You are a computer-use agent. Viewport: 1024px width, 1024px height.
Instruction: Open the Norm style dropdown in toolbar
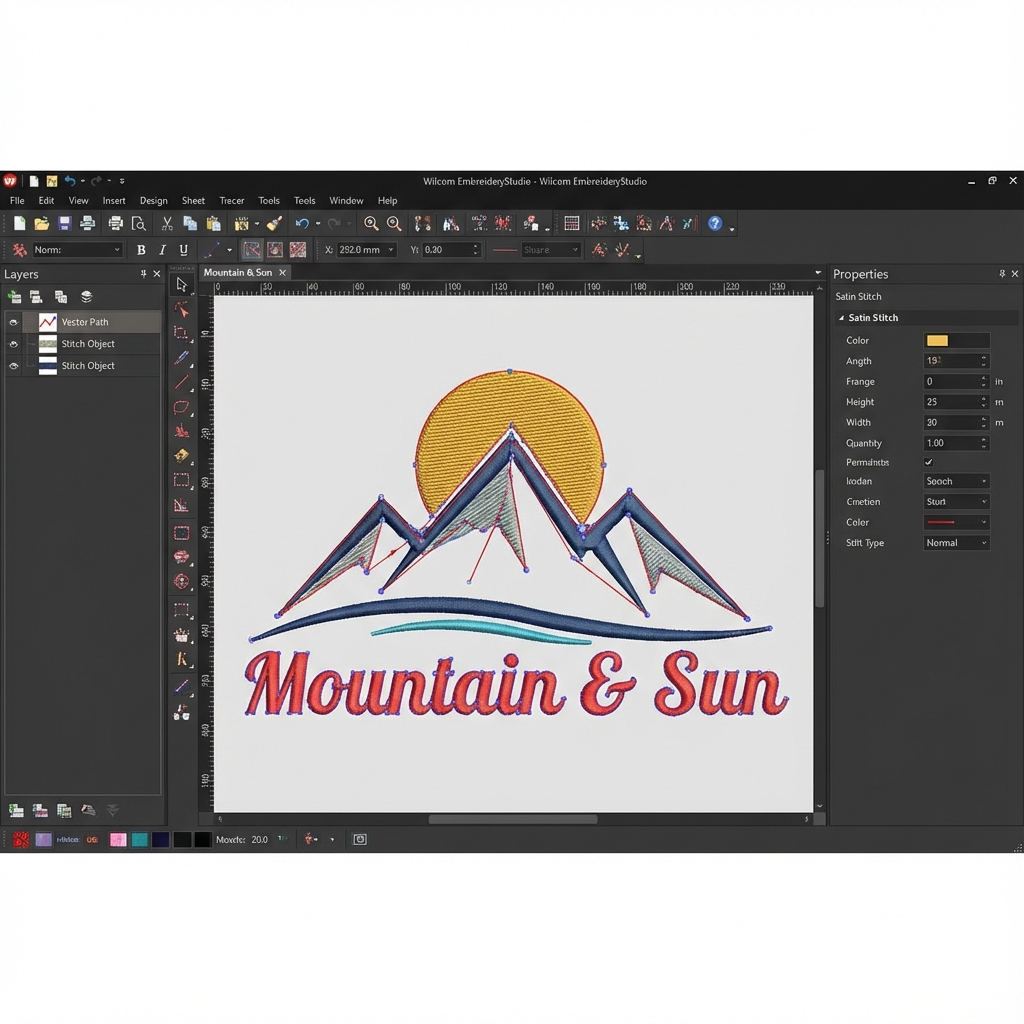click(77, 250)
